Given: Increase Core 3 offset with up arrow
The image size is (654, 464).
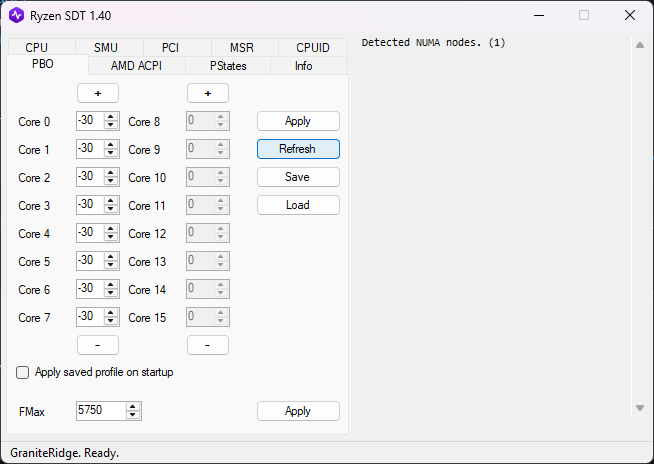Looking at the screenshot, I should [x=111, y=201].
